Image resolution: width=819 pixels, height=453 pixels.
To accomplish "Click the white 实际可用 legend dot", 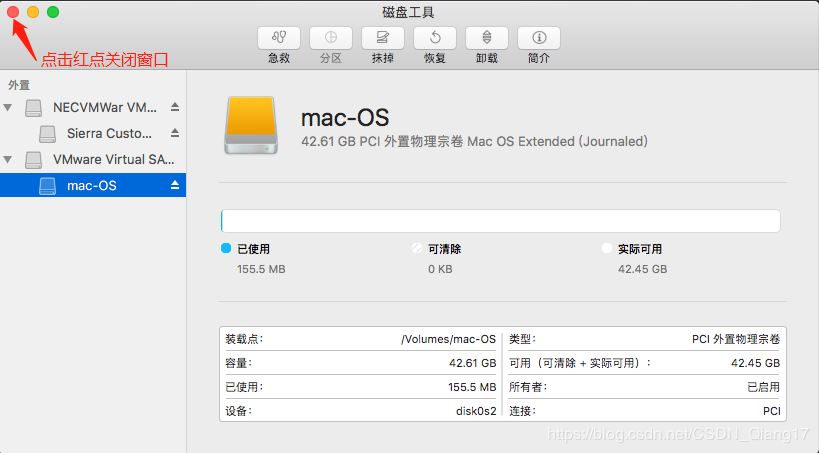I will 606,248.
